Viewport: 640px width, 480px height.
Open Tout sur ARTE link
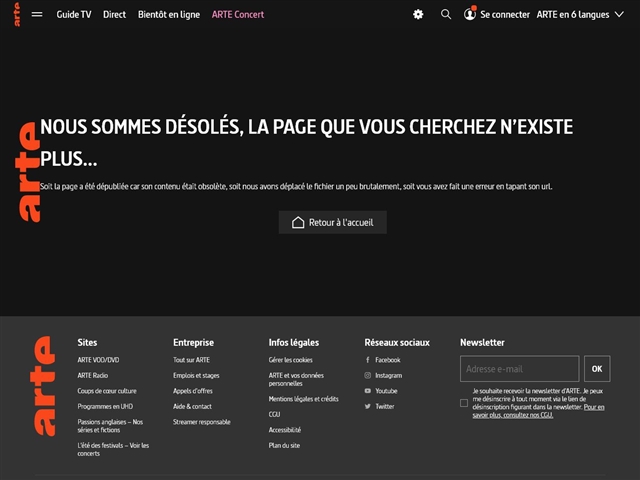coord(191,360)
